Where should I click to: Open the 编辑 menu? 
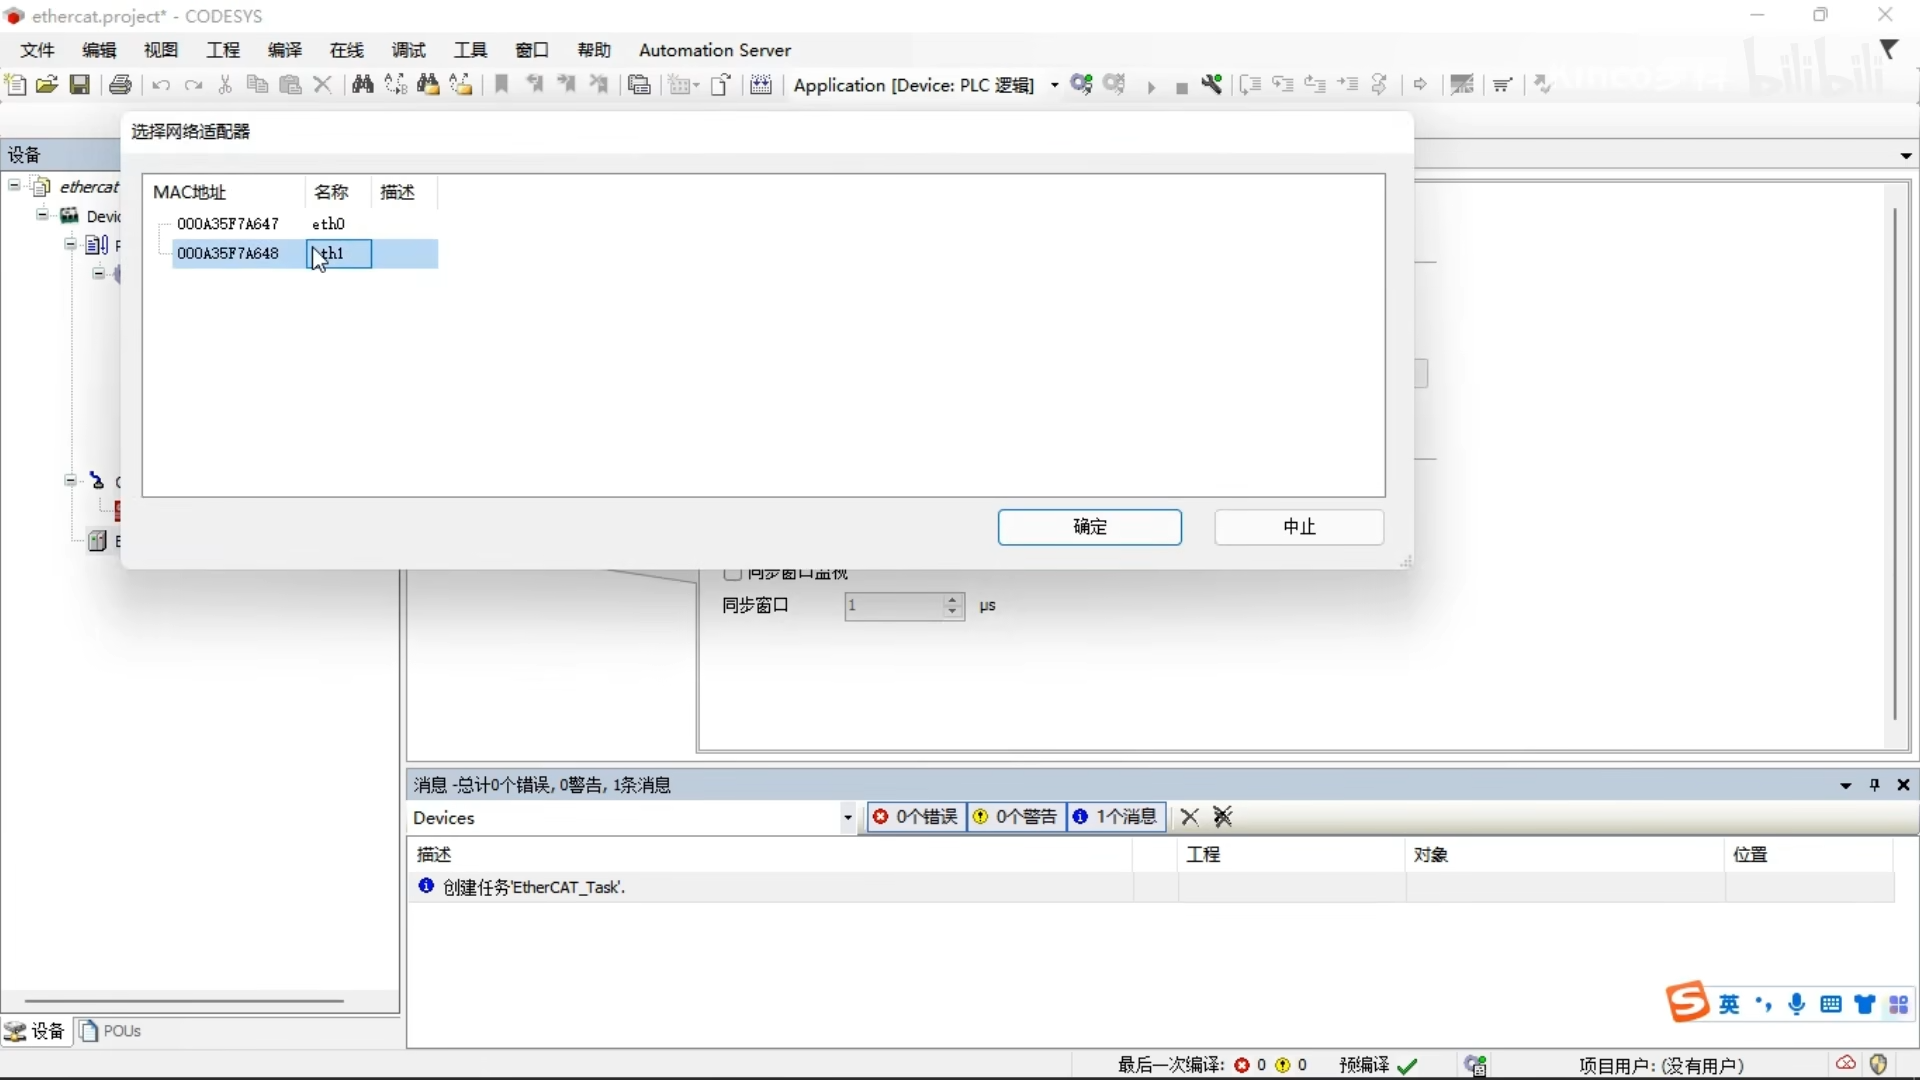click(99, 50)
